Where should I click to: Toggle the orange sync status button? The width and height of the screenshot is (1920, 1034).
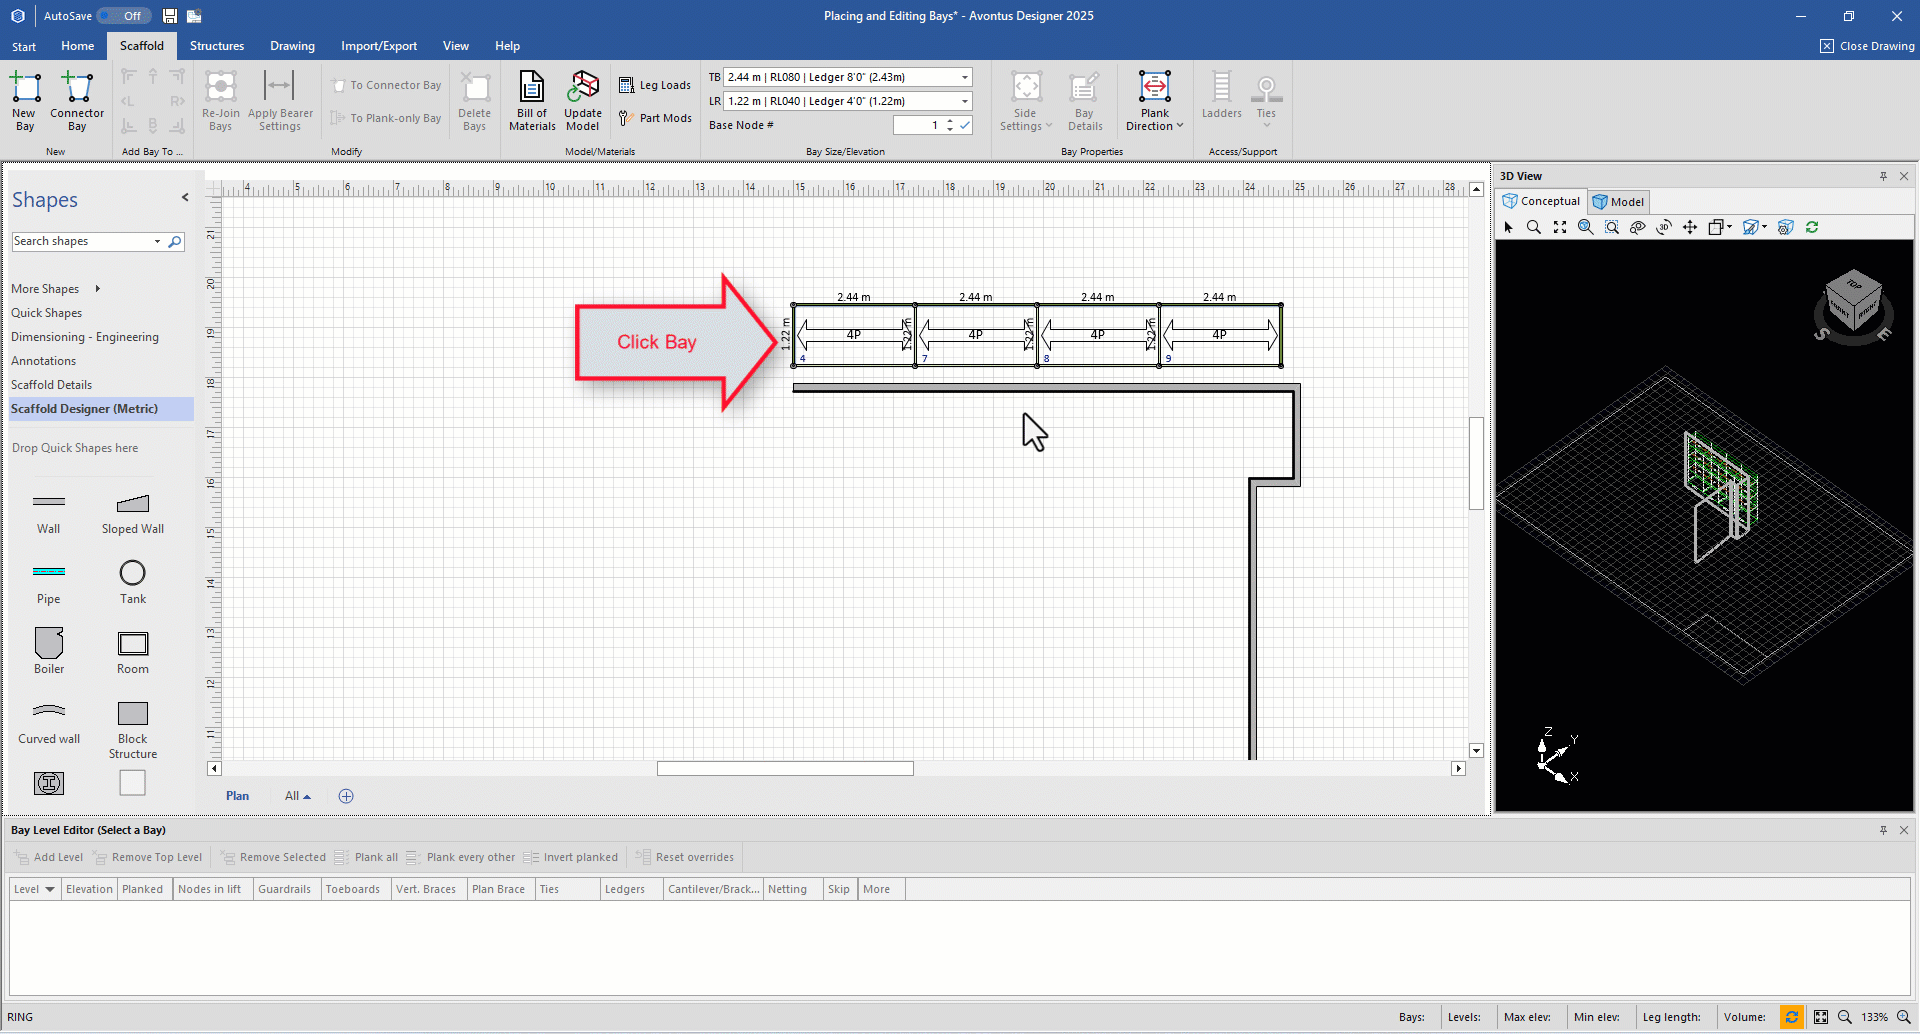tap(1792, 1017)
